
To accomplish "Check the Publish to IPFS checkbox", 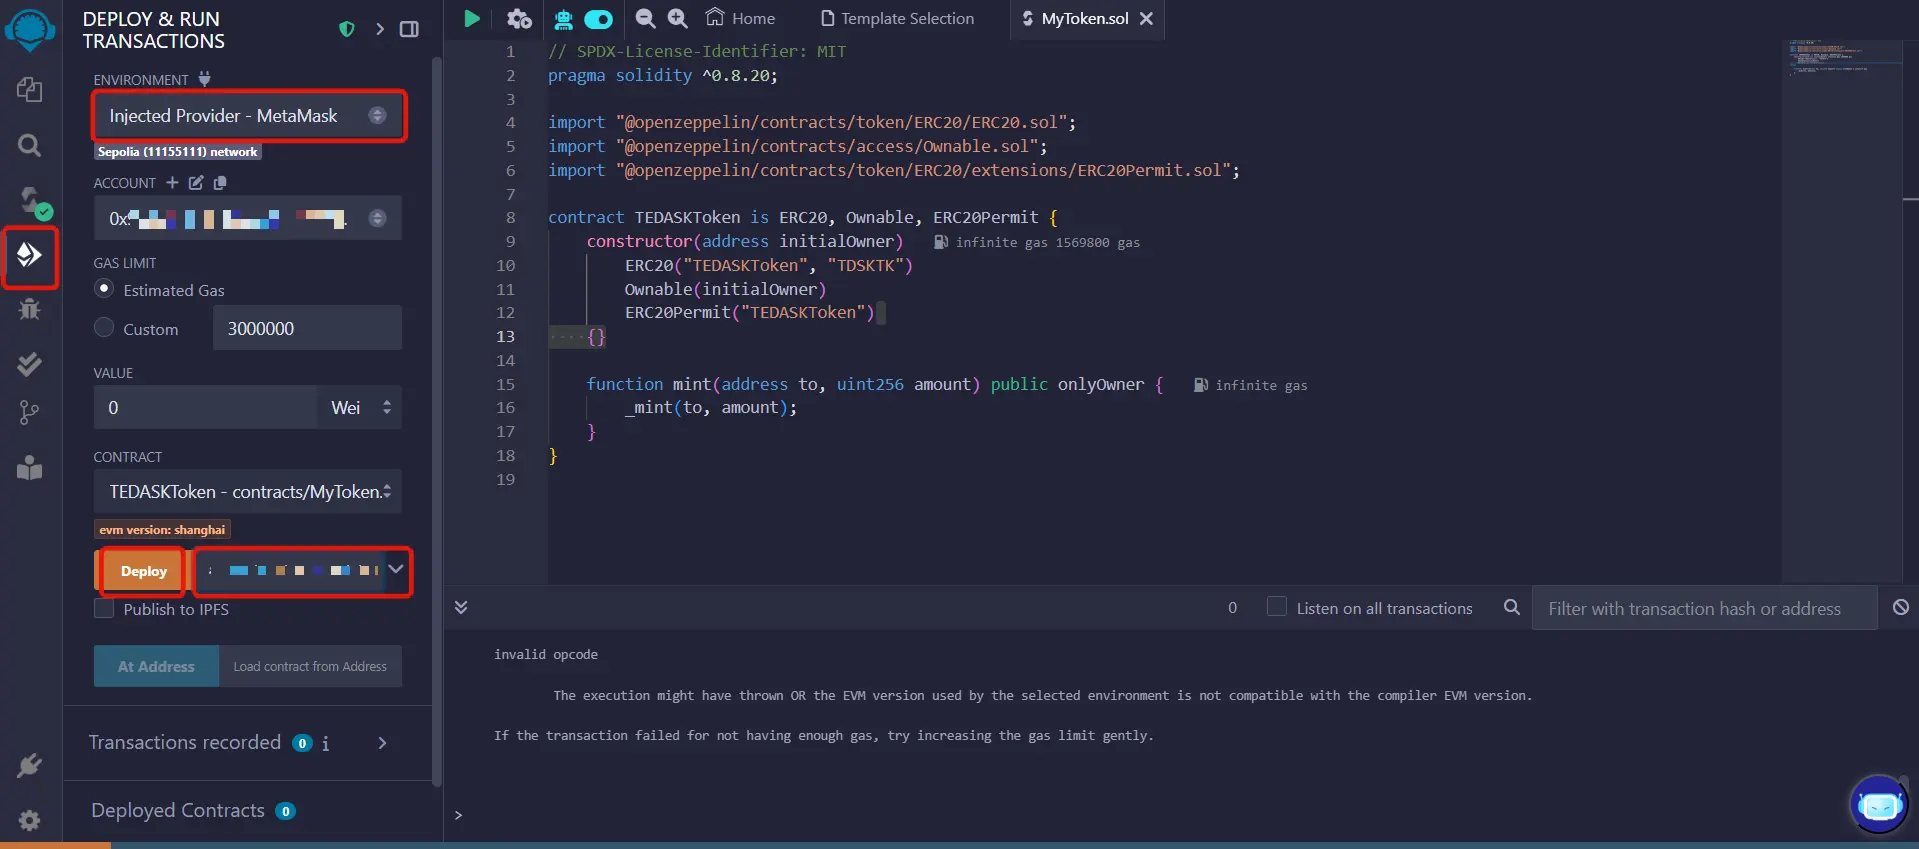I will (x=104, y=608).
